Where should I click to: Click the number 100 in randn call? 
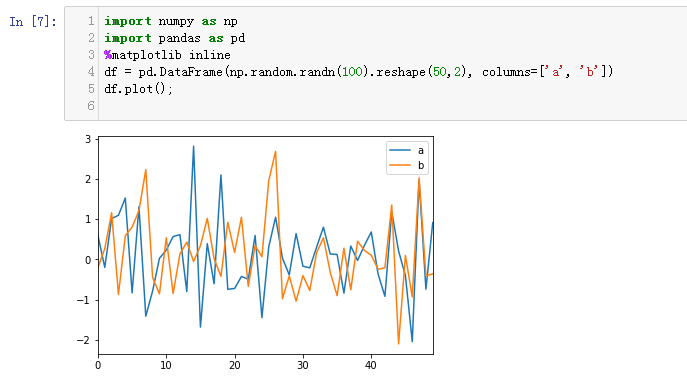[x=352, y=72]
